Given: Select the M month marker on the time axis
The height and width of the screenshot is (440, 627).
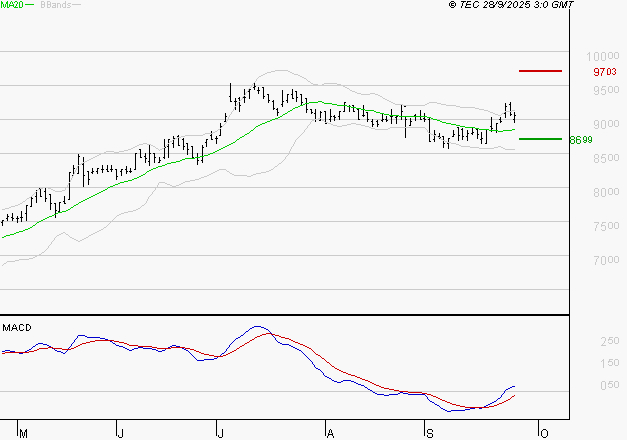Looking at the screenshot, I should [x=23, y=434].
